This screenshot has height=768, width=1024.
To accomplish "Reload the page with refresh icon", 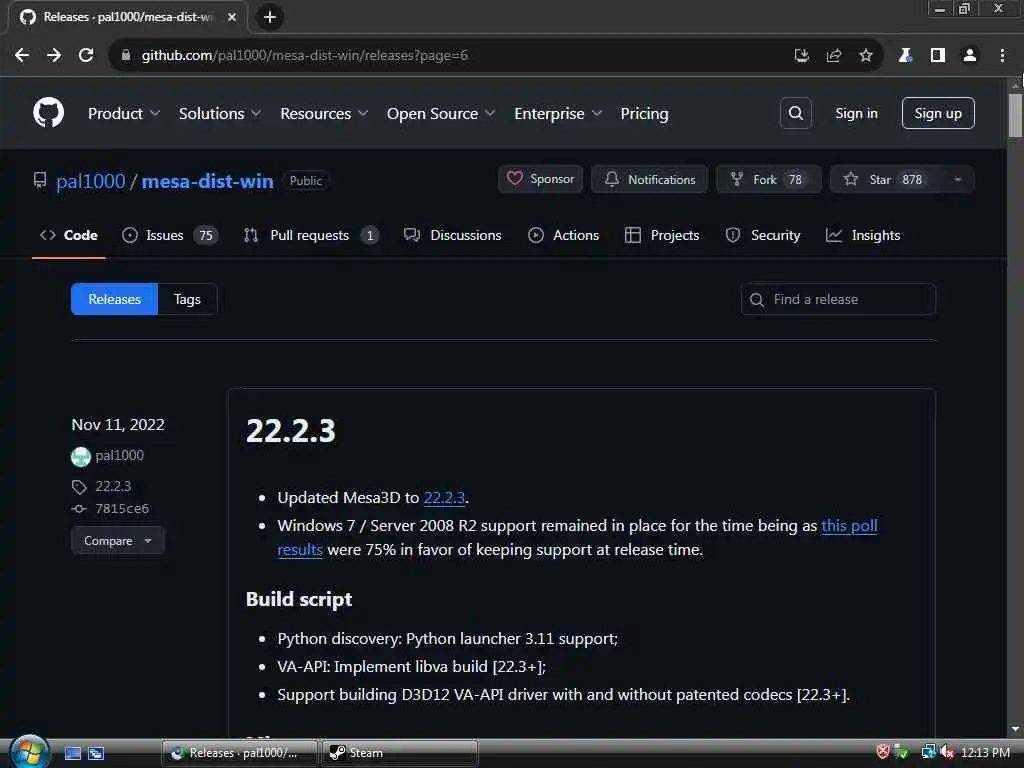I will point(86,56).
